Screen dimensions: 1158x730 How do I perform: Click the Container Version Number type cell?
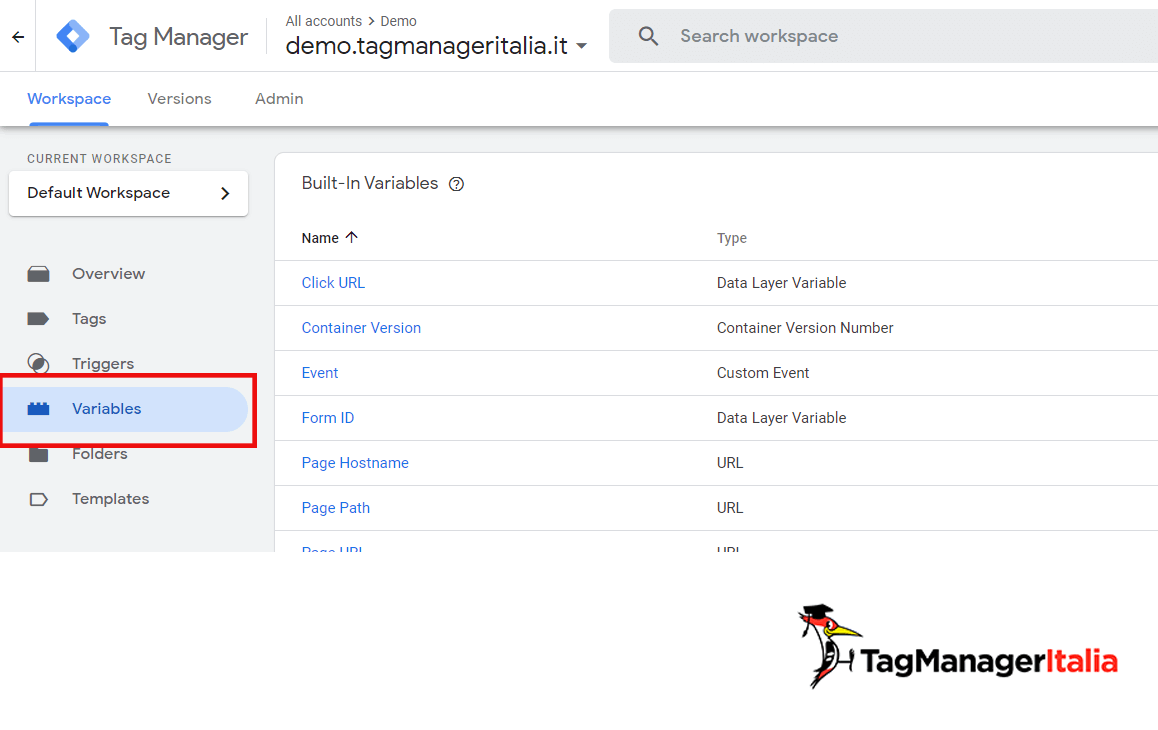coord(805,328)
